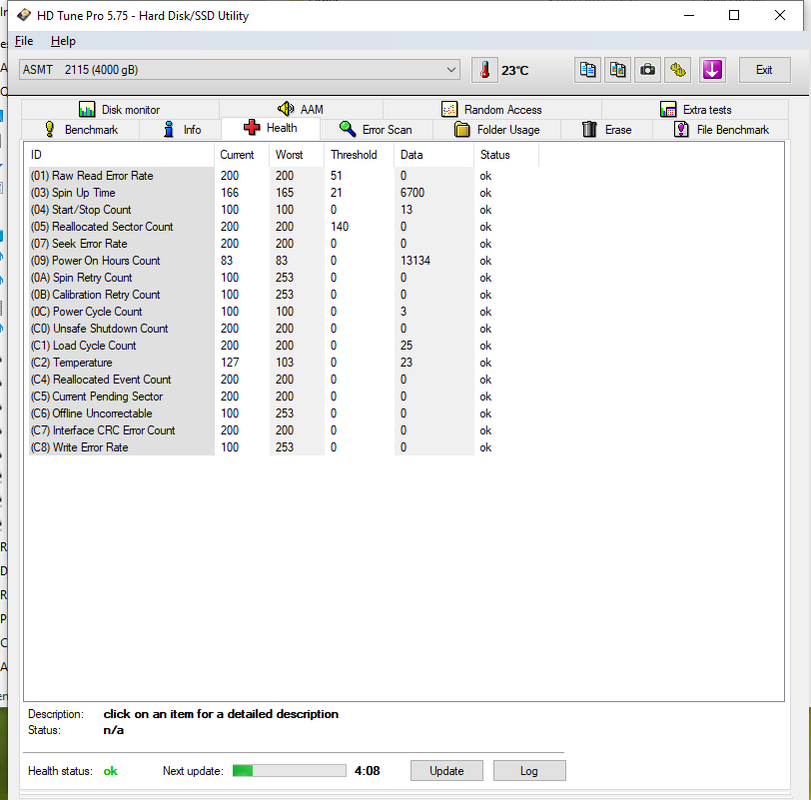Select the (C5) Current Pending Sector row
The width and height of the screenshot is (811, 800).
(x=283, y=396)
